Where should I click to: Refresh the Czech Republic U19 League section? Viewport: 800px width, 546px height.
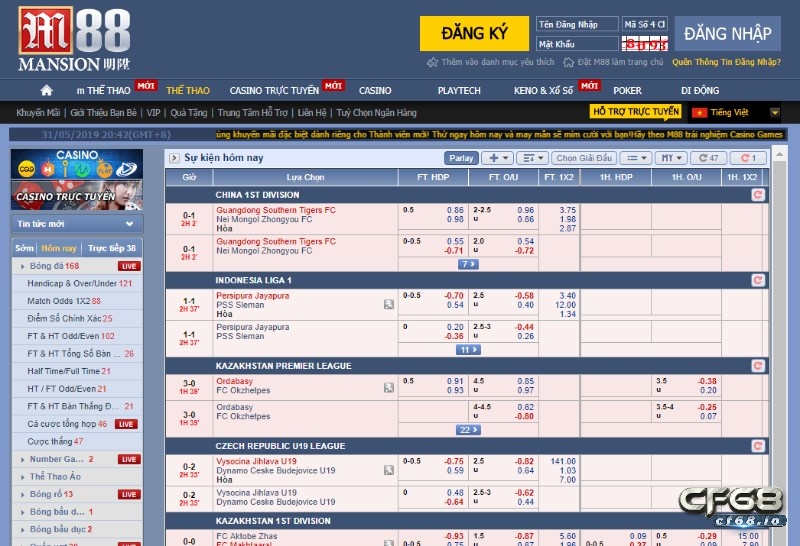758,446
